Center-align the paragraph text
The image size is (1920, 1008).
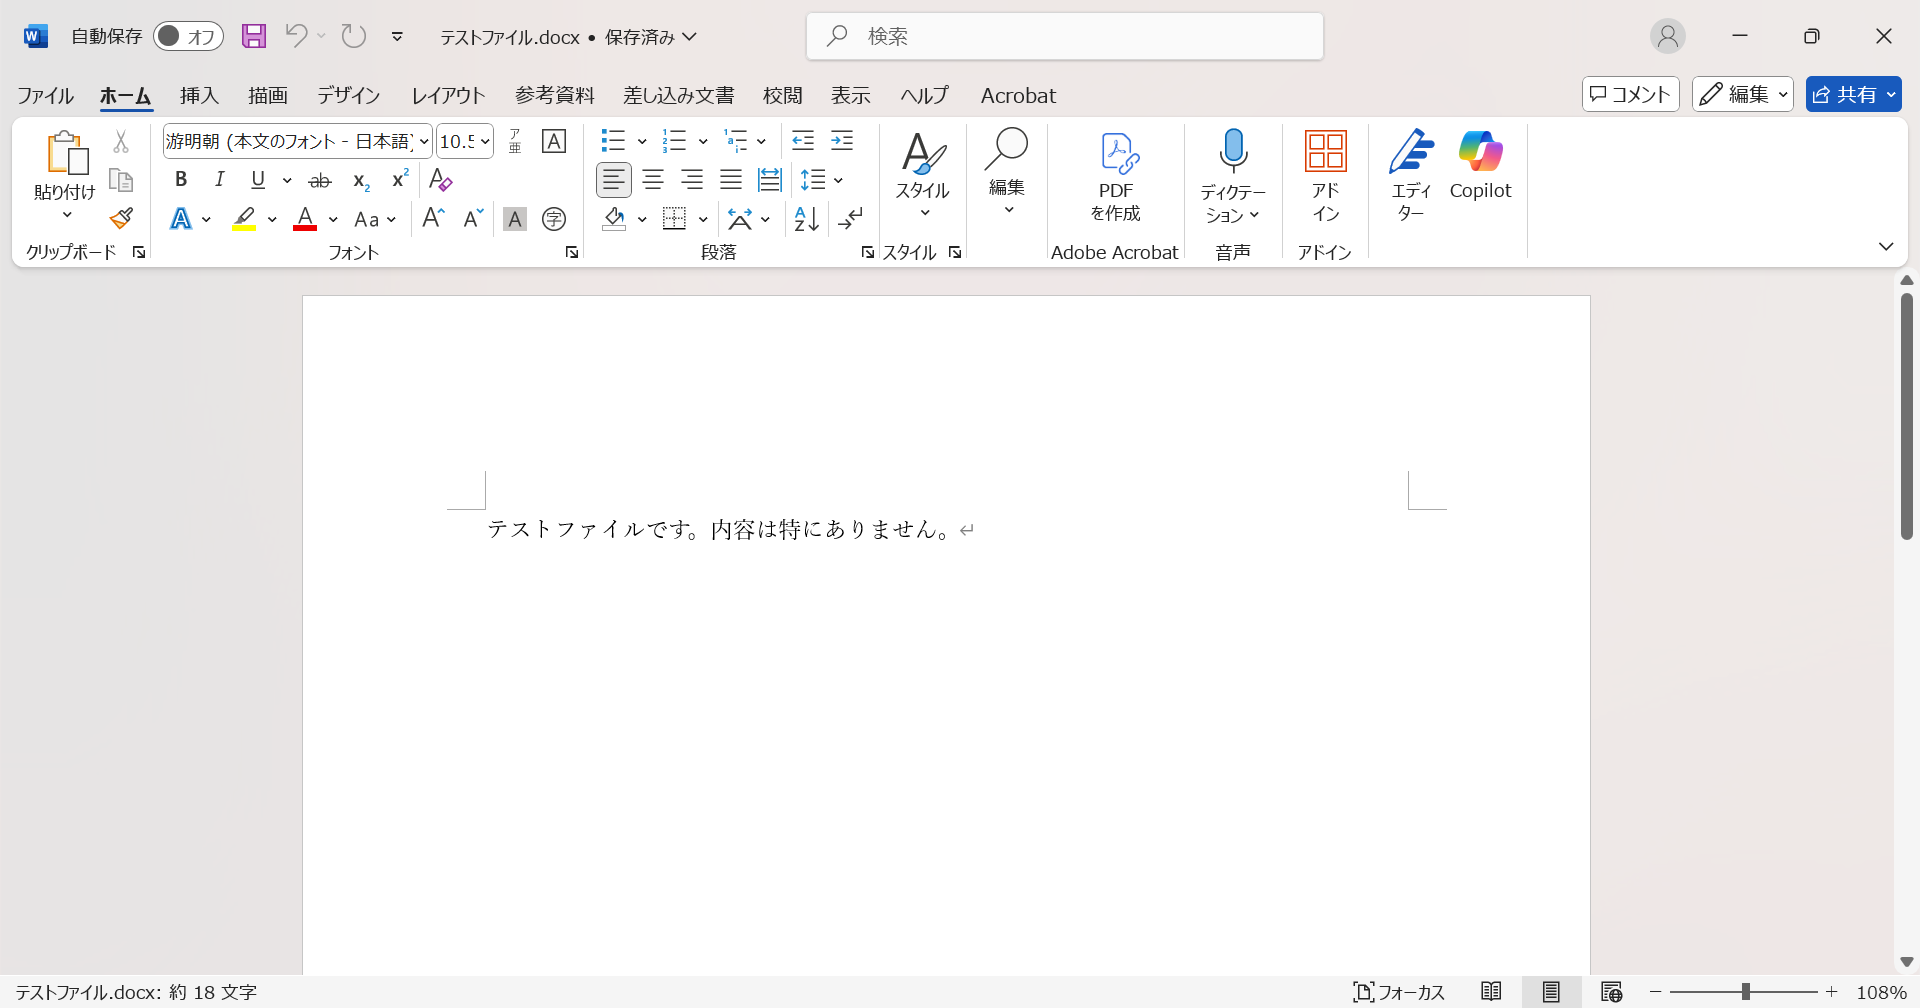click(653, 180)
